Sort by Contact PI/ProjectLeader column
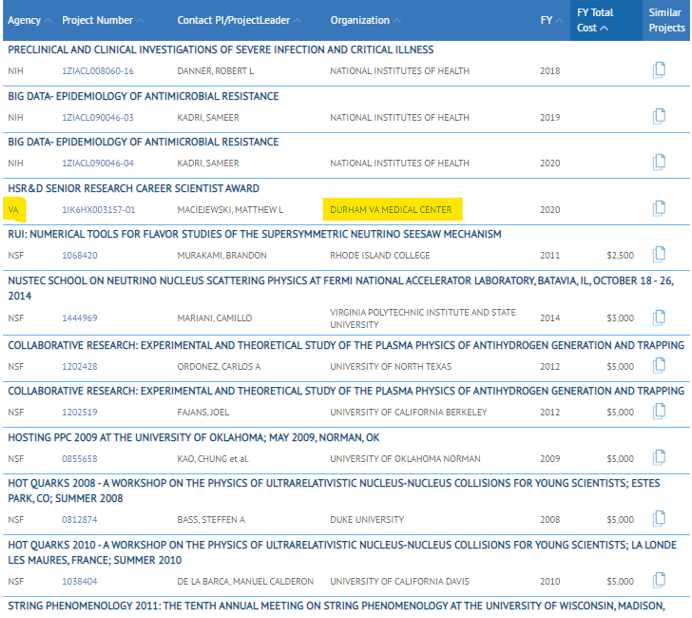The height and width of the screenshot is (618, 692). [x=239, y=20]
